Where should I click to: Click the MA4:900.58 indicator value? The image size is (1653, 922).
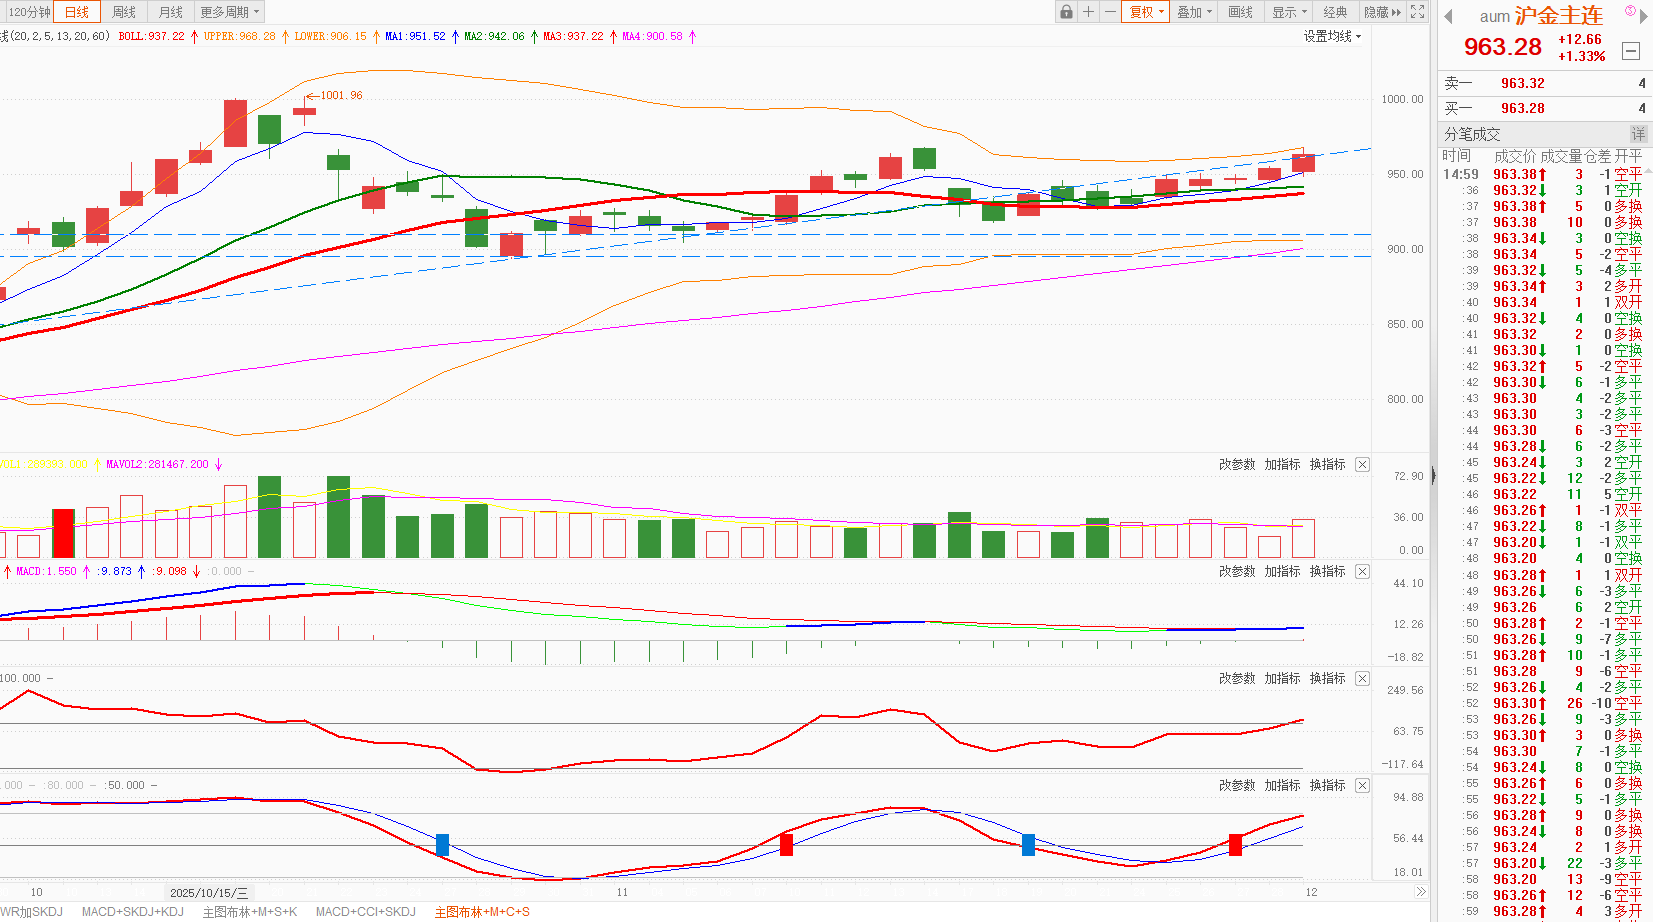652,36
